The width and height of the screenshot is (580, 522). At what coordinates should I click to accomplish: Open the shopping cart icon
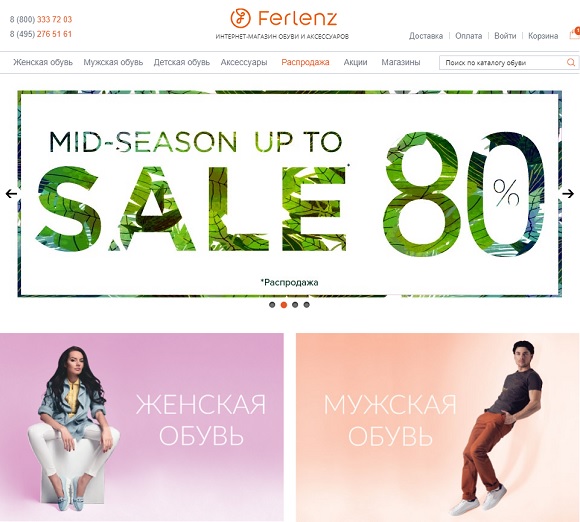574,33
